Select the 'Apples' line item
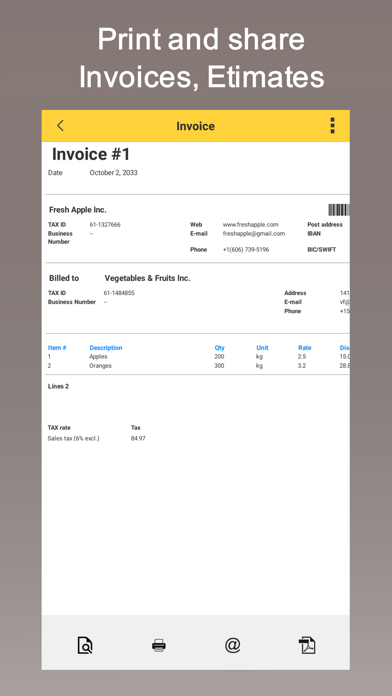 tap(98, 356)
